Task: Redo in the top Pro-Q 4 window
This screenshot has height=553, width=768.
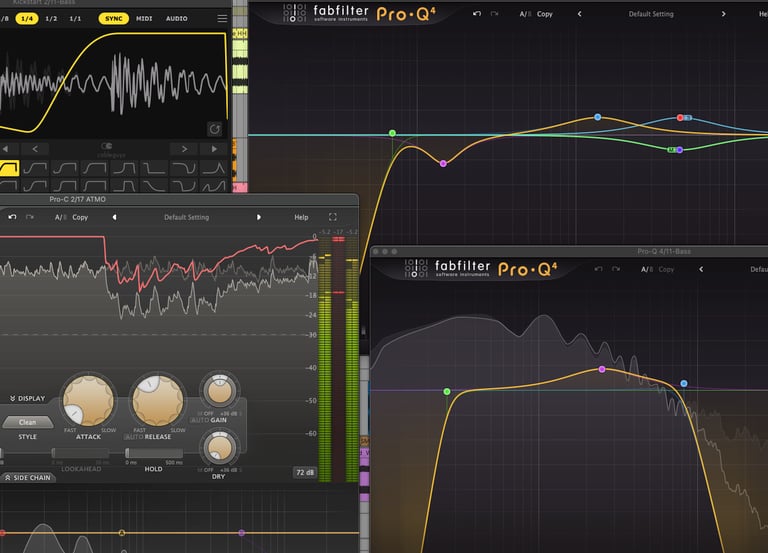Action: tap(494, 14)
